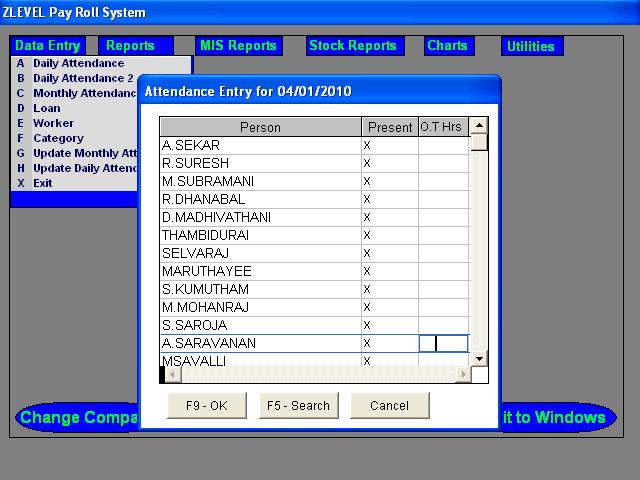The width and height of the screenshot is (640, 480).
Task: Select the THAMBIDURAI row name
Action: pyautogui.click(x=205, y=235)
